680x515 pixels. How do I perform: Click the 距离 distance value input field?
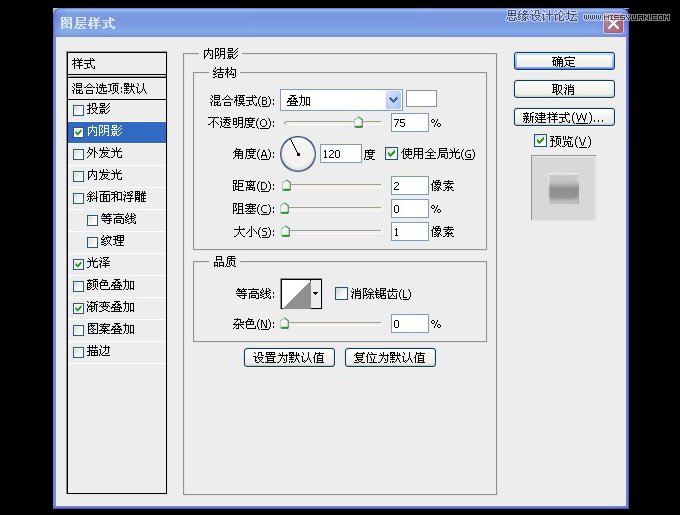pyautogui.click(x=409, y=186)
